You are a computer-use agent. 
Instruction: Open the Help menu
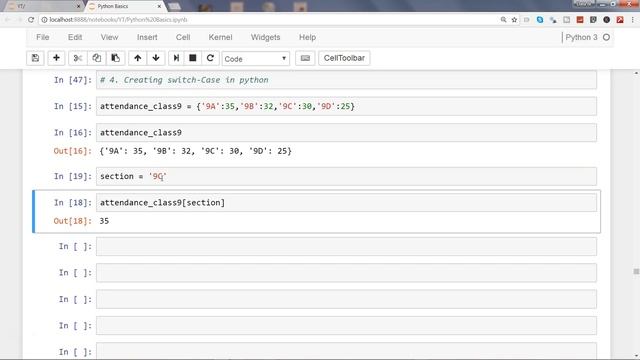(307, 37)
